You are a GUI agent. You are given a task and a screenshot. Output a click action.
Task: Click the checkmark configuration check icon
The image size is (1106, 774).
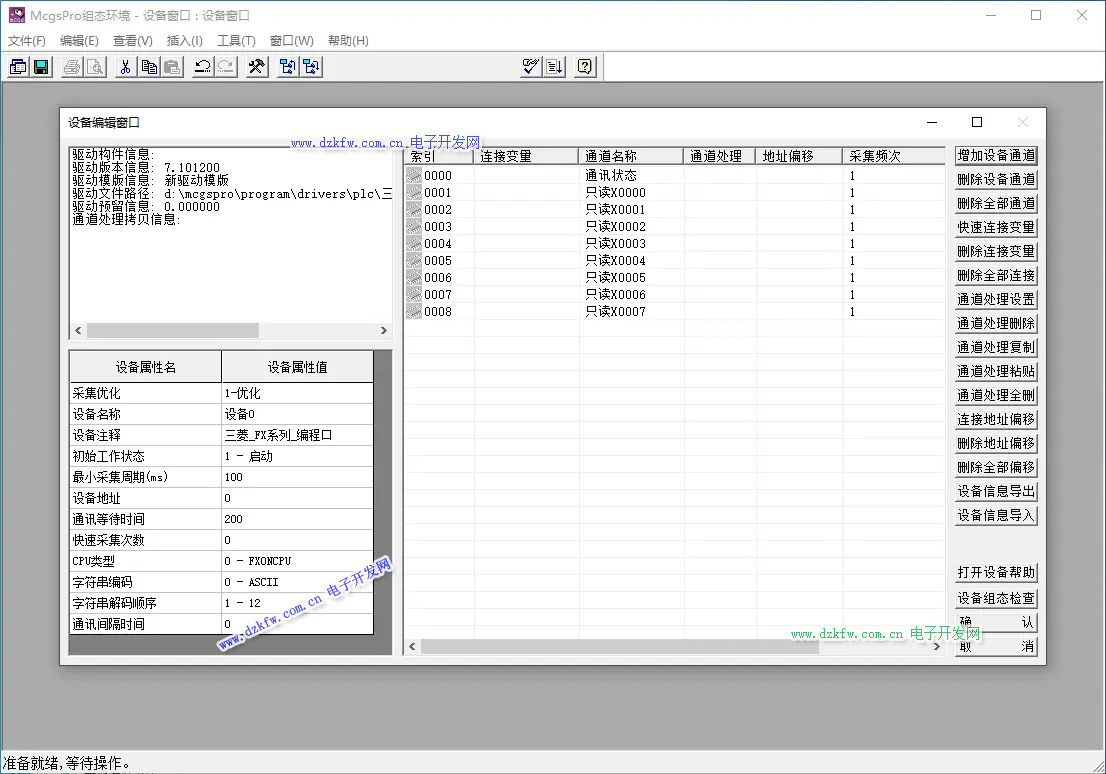[x=531, y=67]
